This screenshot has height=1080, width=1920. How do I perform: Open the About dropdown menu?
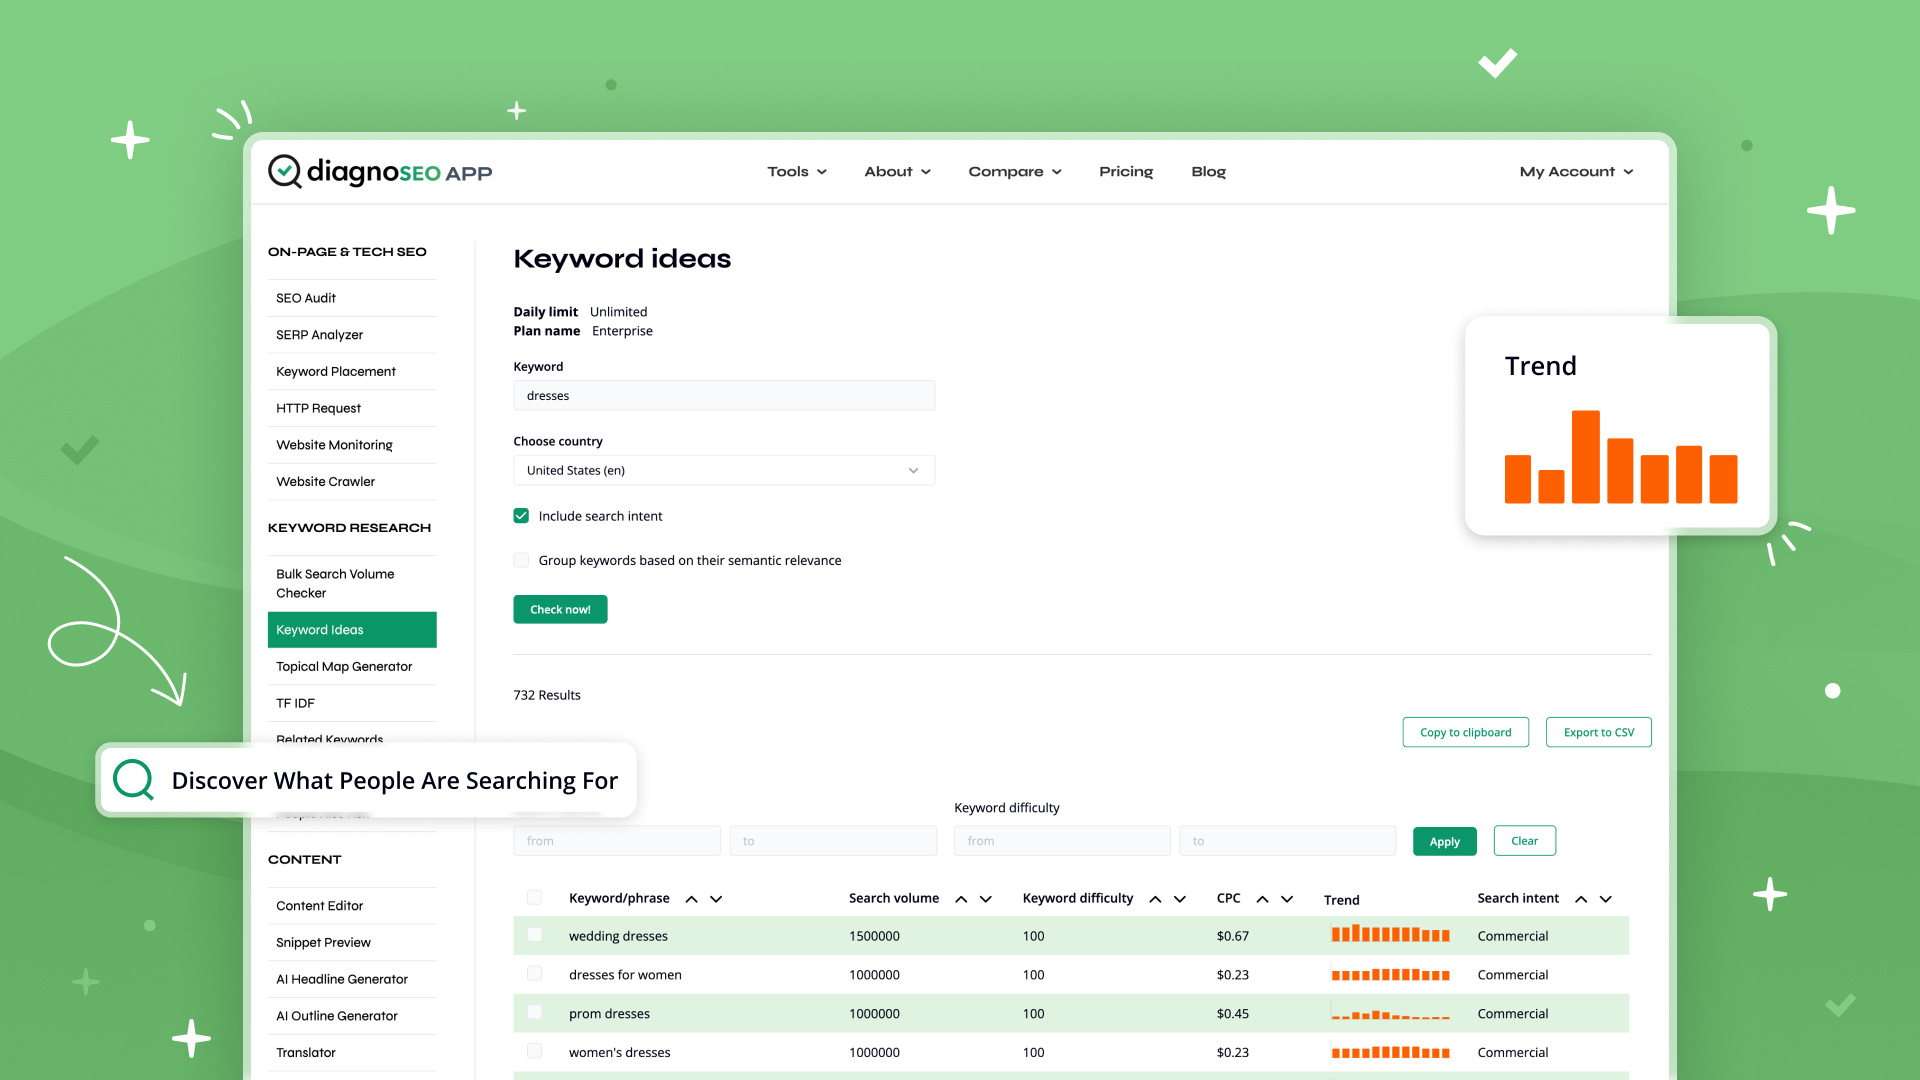(897, 171)
